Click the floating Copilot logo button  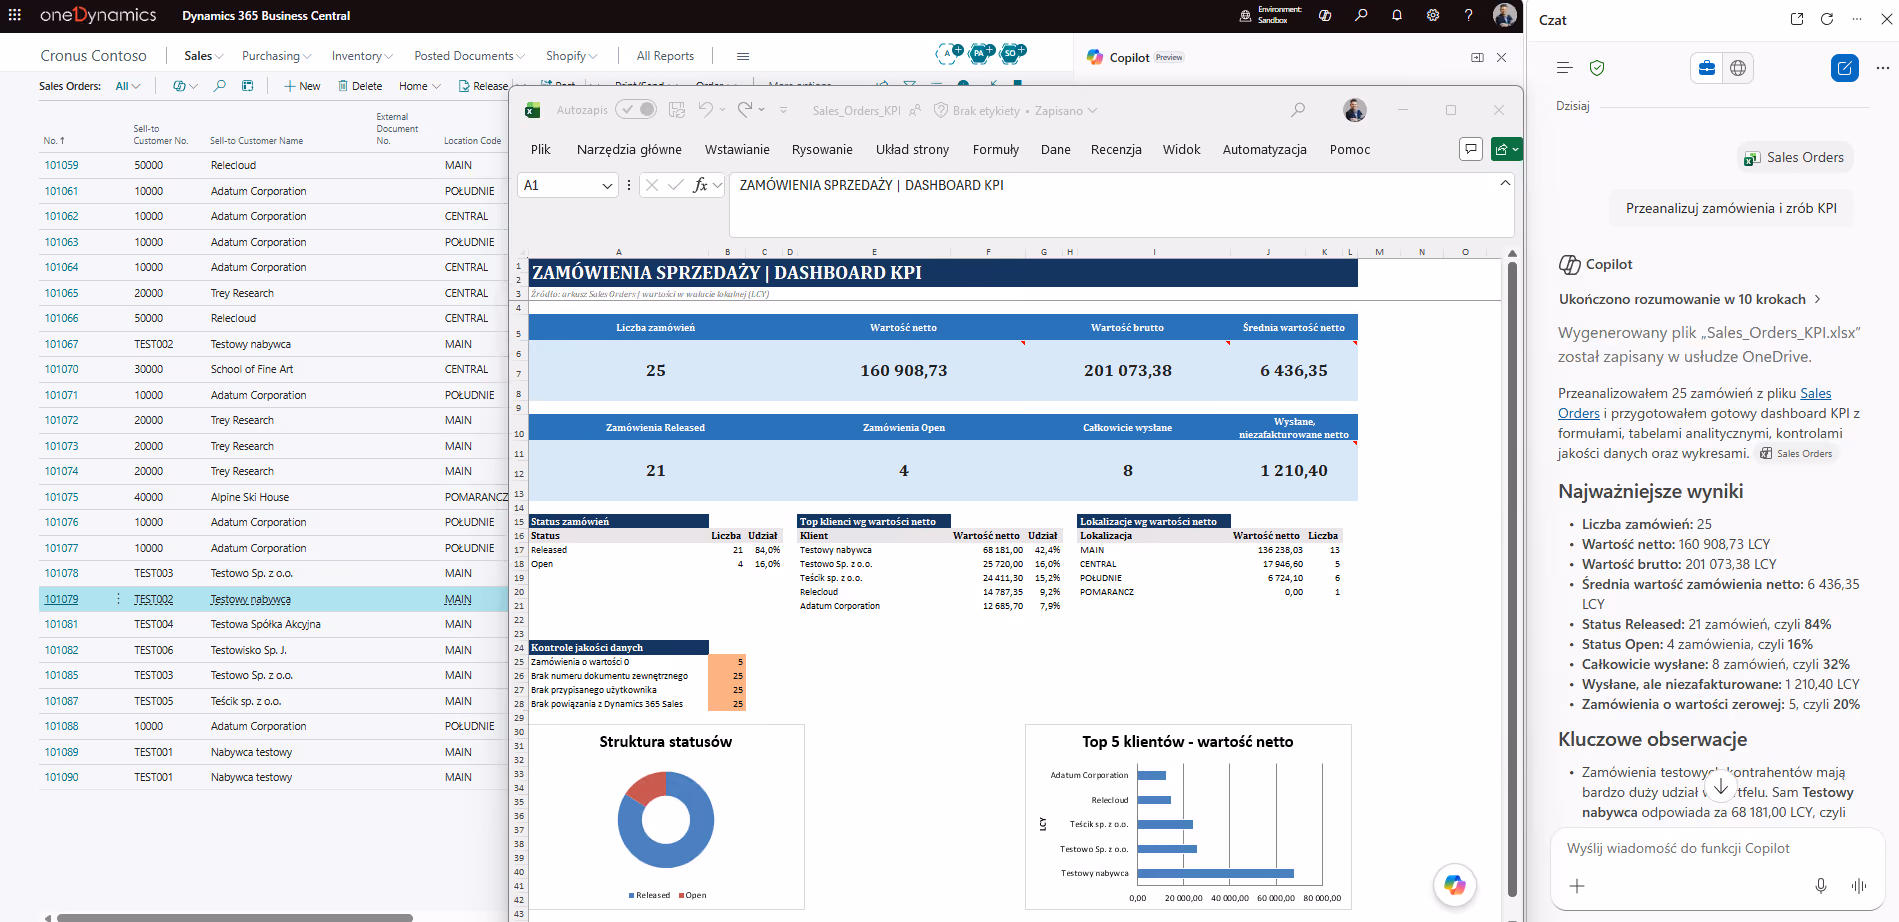point(1455,885)
